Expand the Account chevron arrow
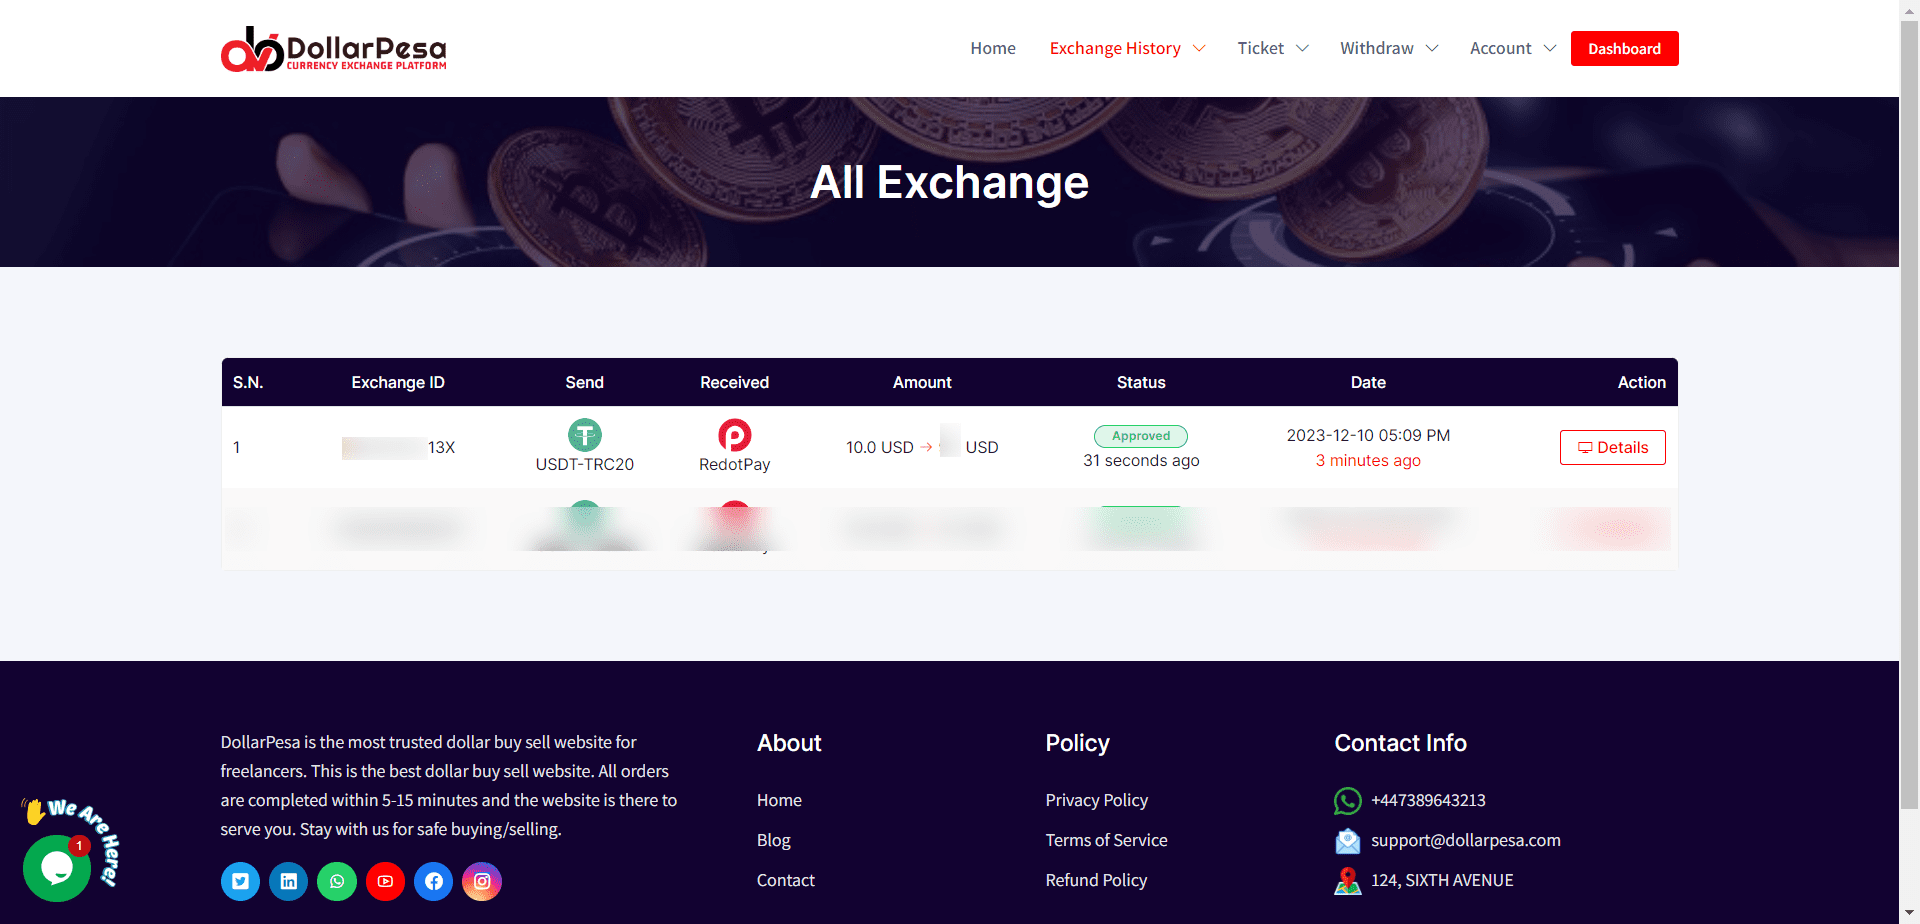The width and height of the screenshot is (1920, 924). [x=1550, y=48]
